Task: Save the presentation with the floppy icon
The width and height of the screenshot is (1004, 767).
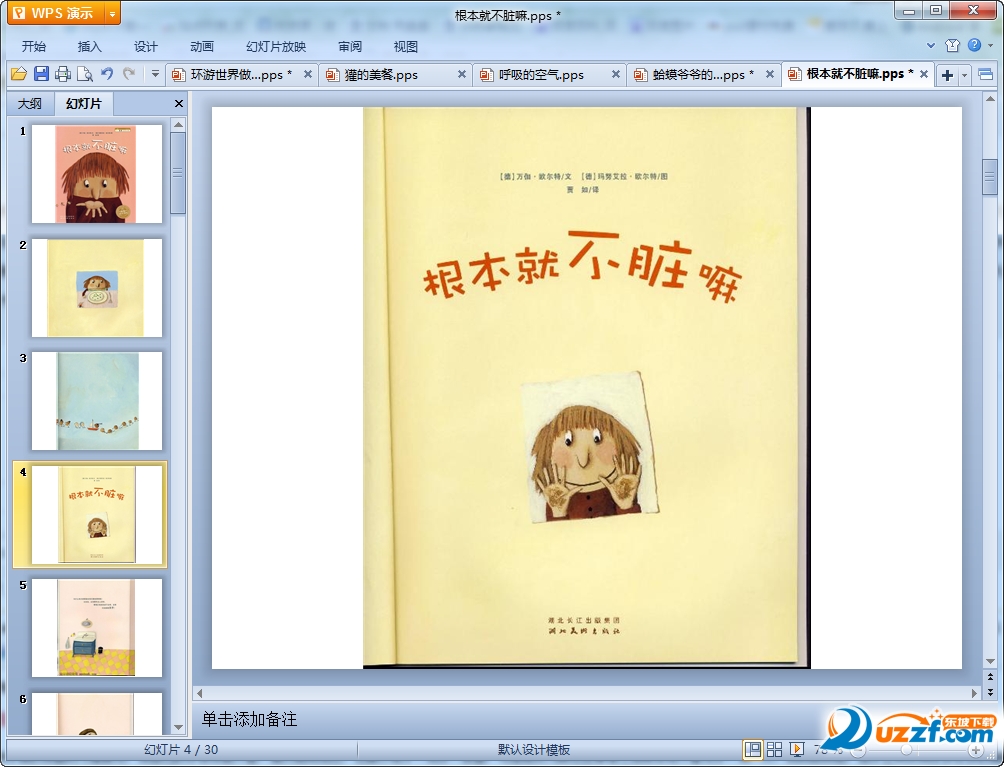Action: point(41,74)
